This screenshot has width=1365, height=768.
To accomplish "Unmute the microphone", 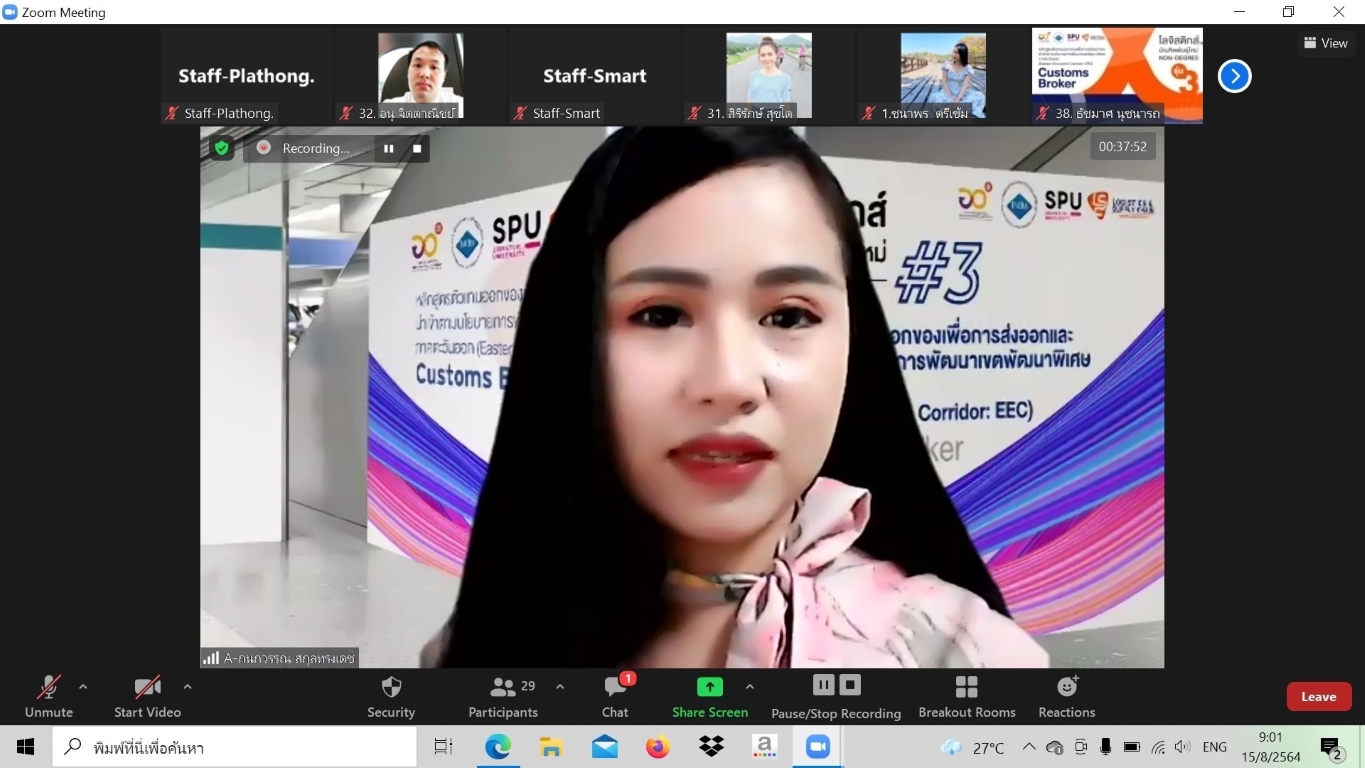I will (x=48, y=696).
